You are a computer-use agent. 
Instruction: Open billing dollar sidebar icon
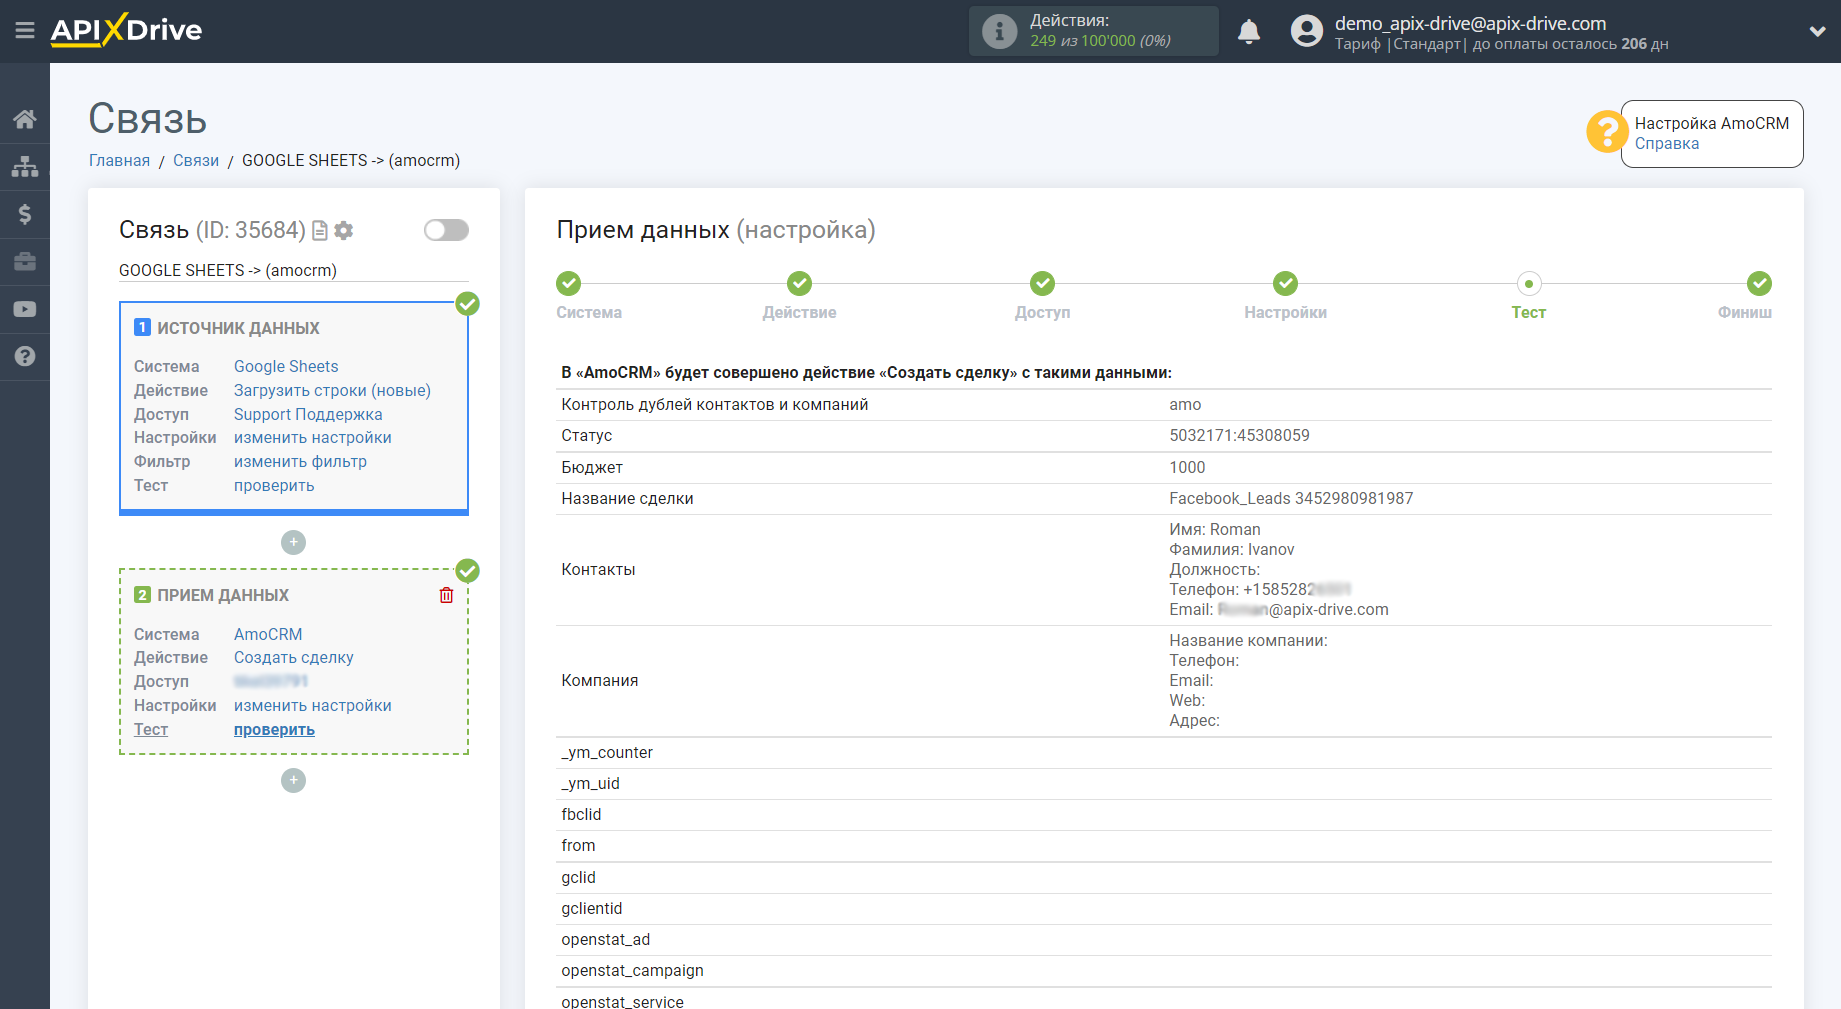(25, 214)
